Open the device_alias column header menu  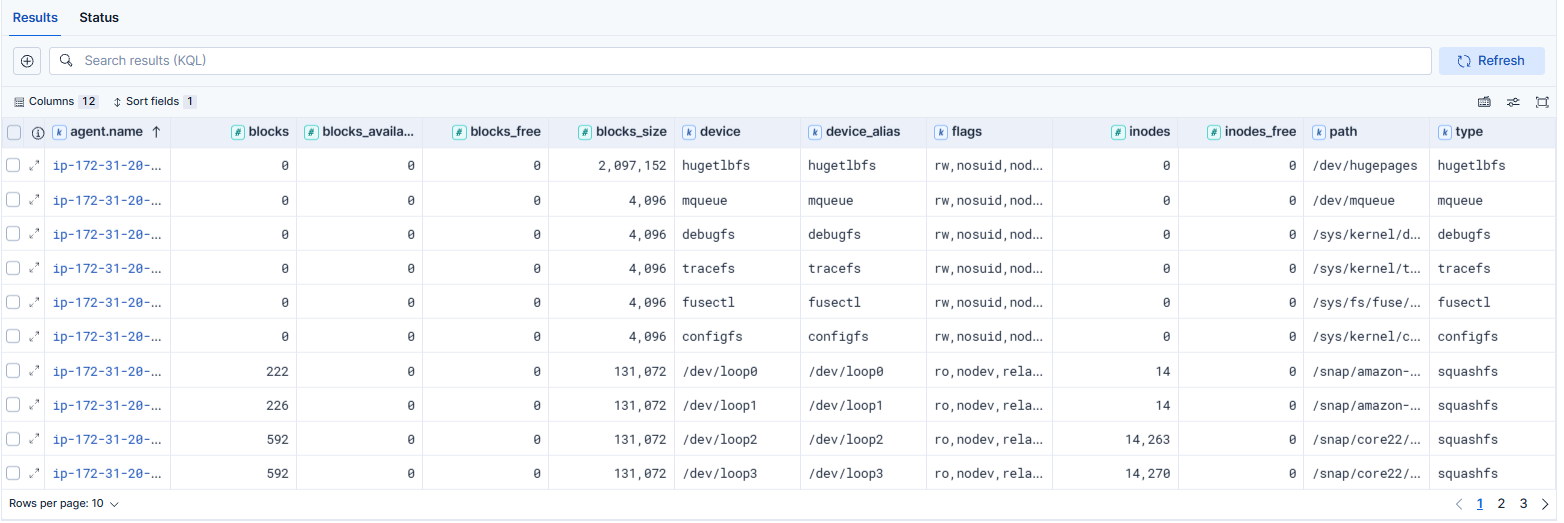pyautogui.click(x=863, y=132)
